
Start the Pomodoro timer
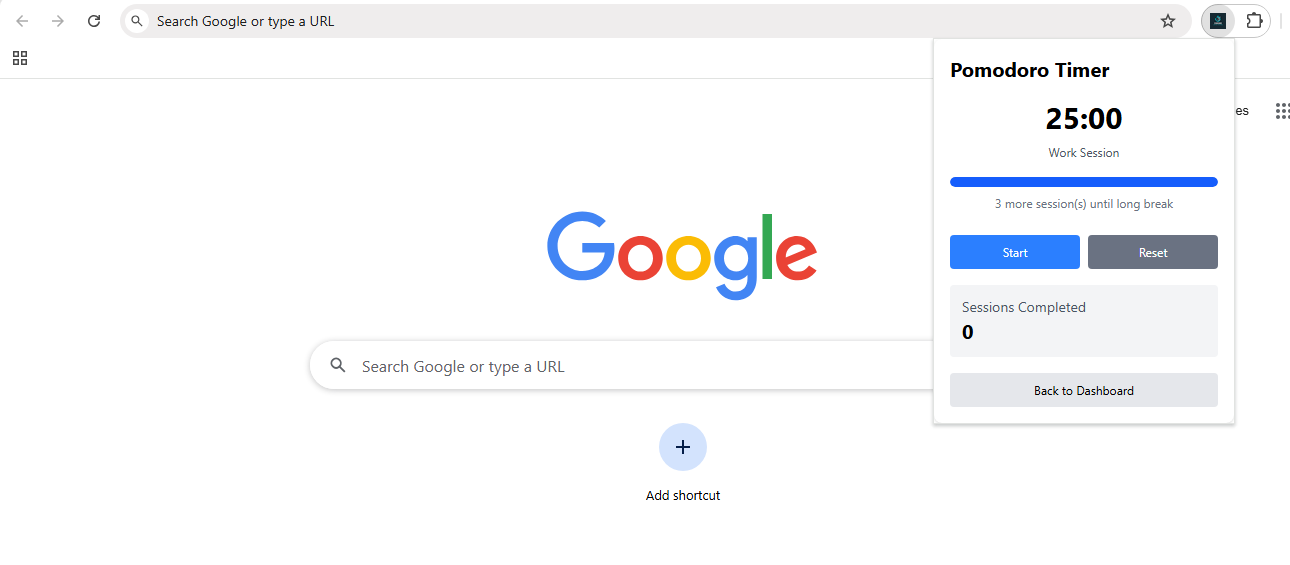1015,252
